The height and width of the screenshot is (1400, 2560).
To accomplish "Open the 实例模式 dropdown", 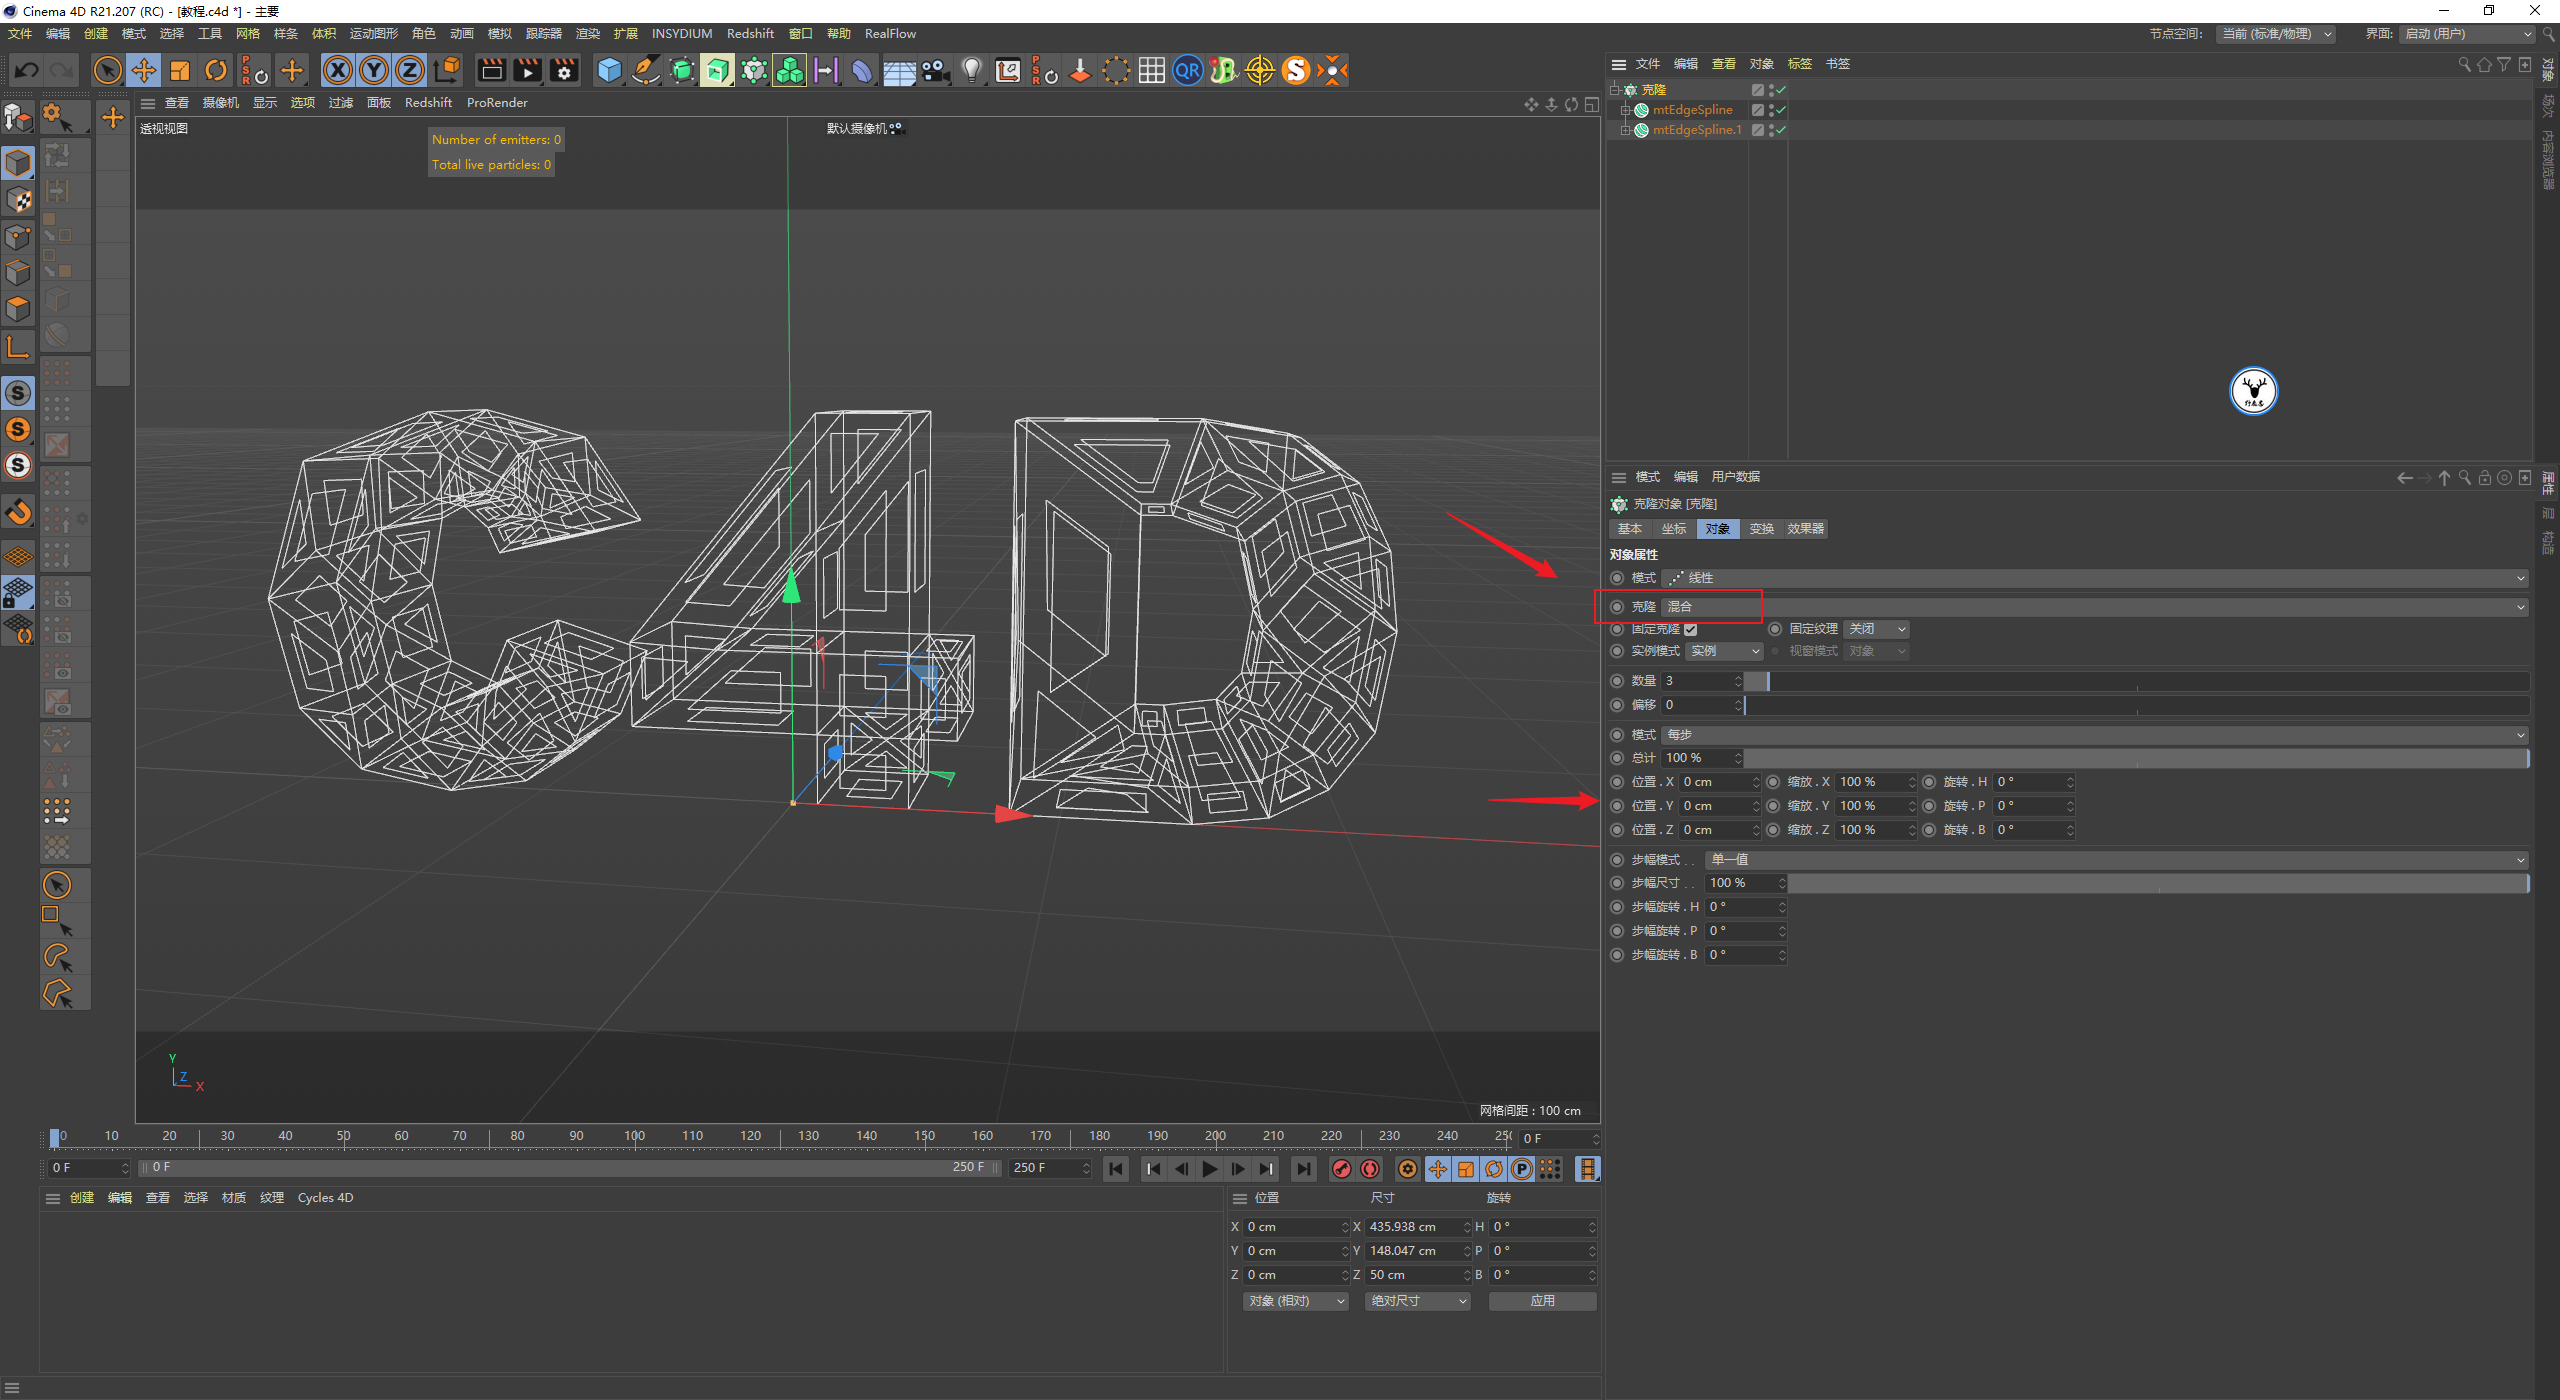I will click(x=1725, y=651).
